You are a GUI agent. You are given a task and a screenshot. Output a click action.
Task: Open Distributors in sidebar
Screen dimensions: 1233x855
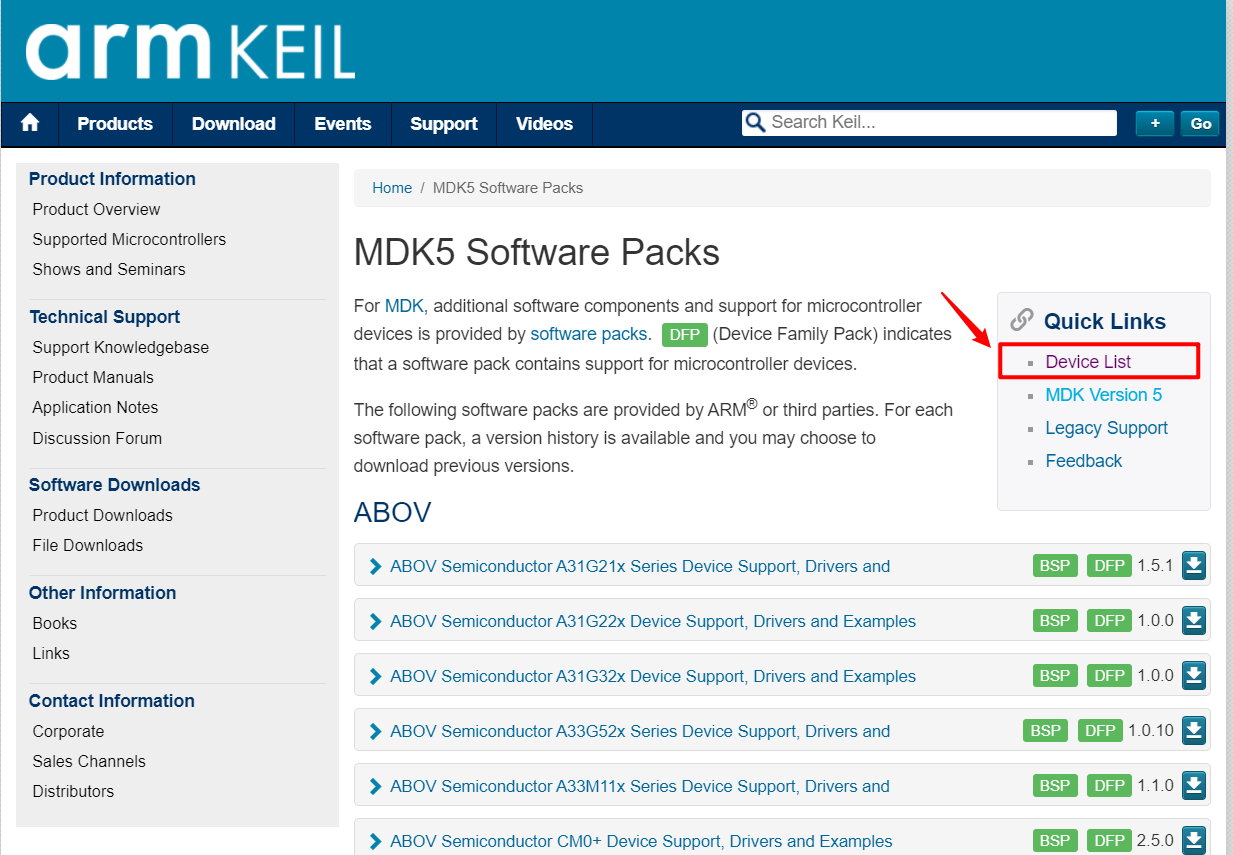tap(73, 791)
